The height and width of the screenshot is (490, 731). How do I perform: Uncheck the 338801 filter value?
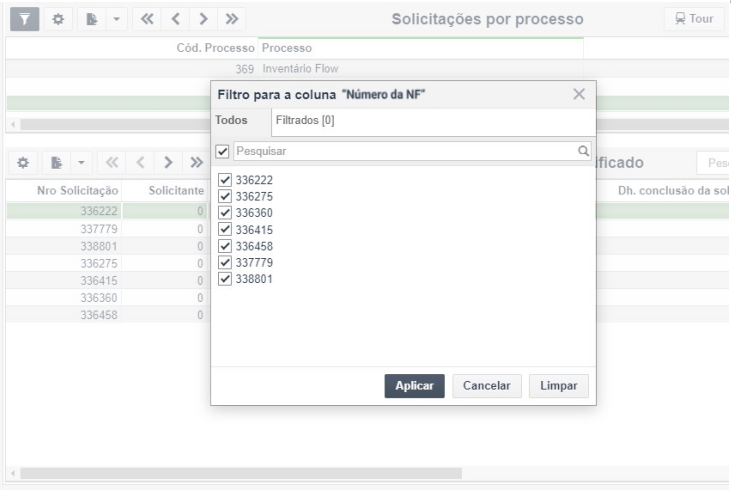225,279
